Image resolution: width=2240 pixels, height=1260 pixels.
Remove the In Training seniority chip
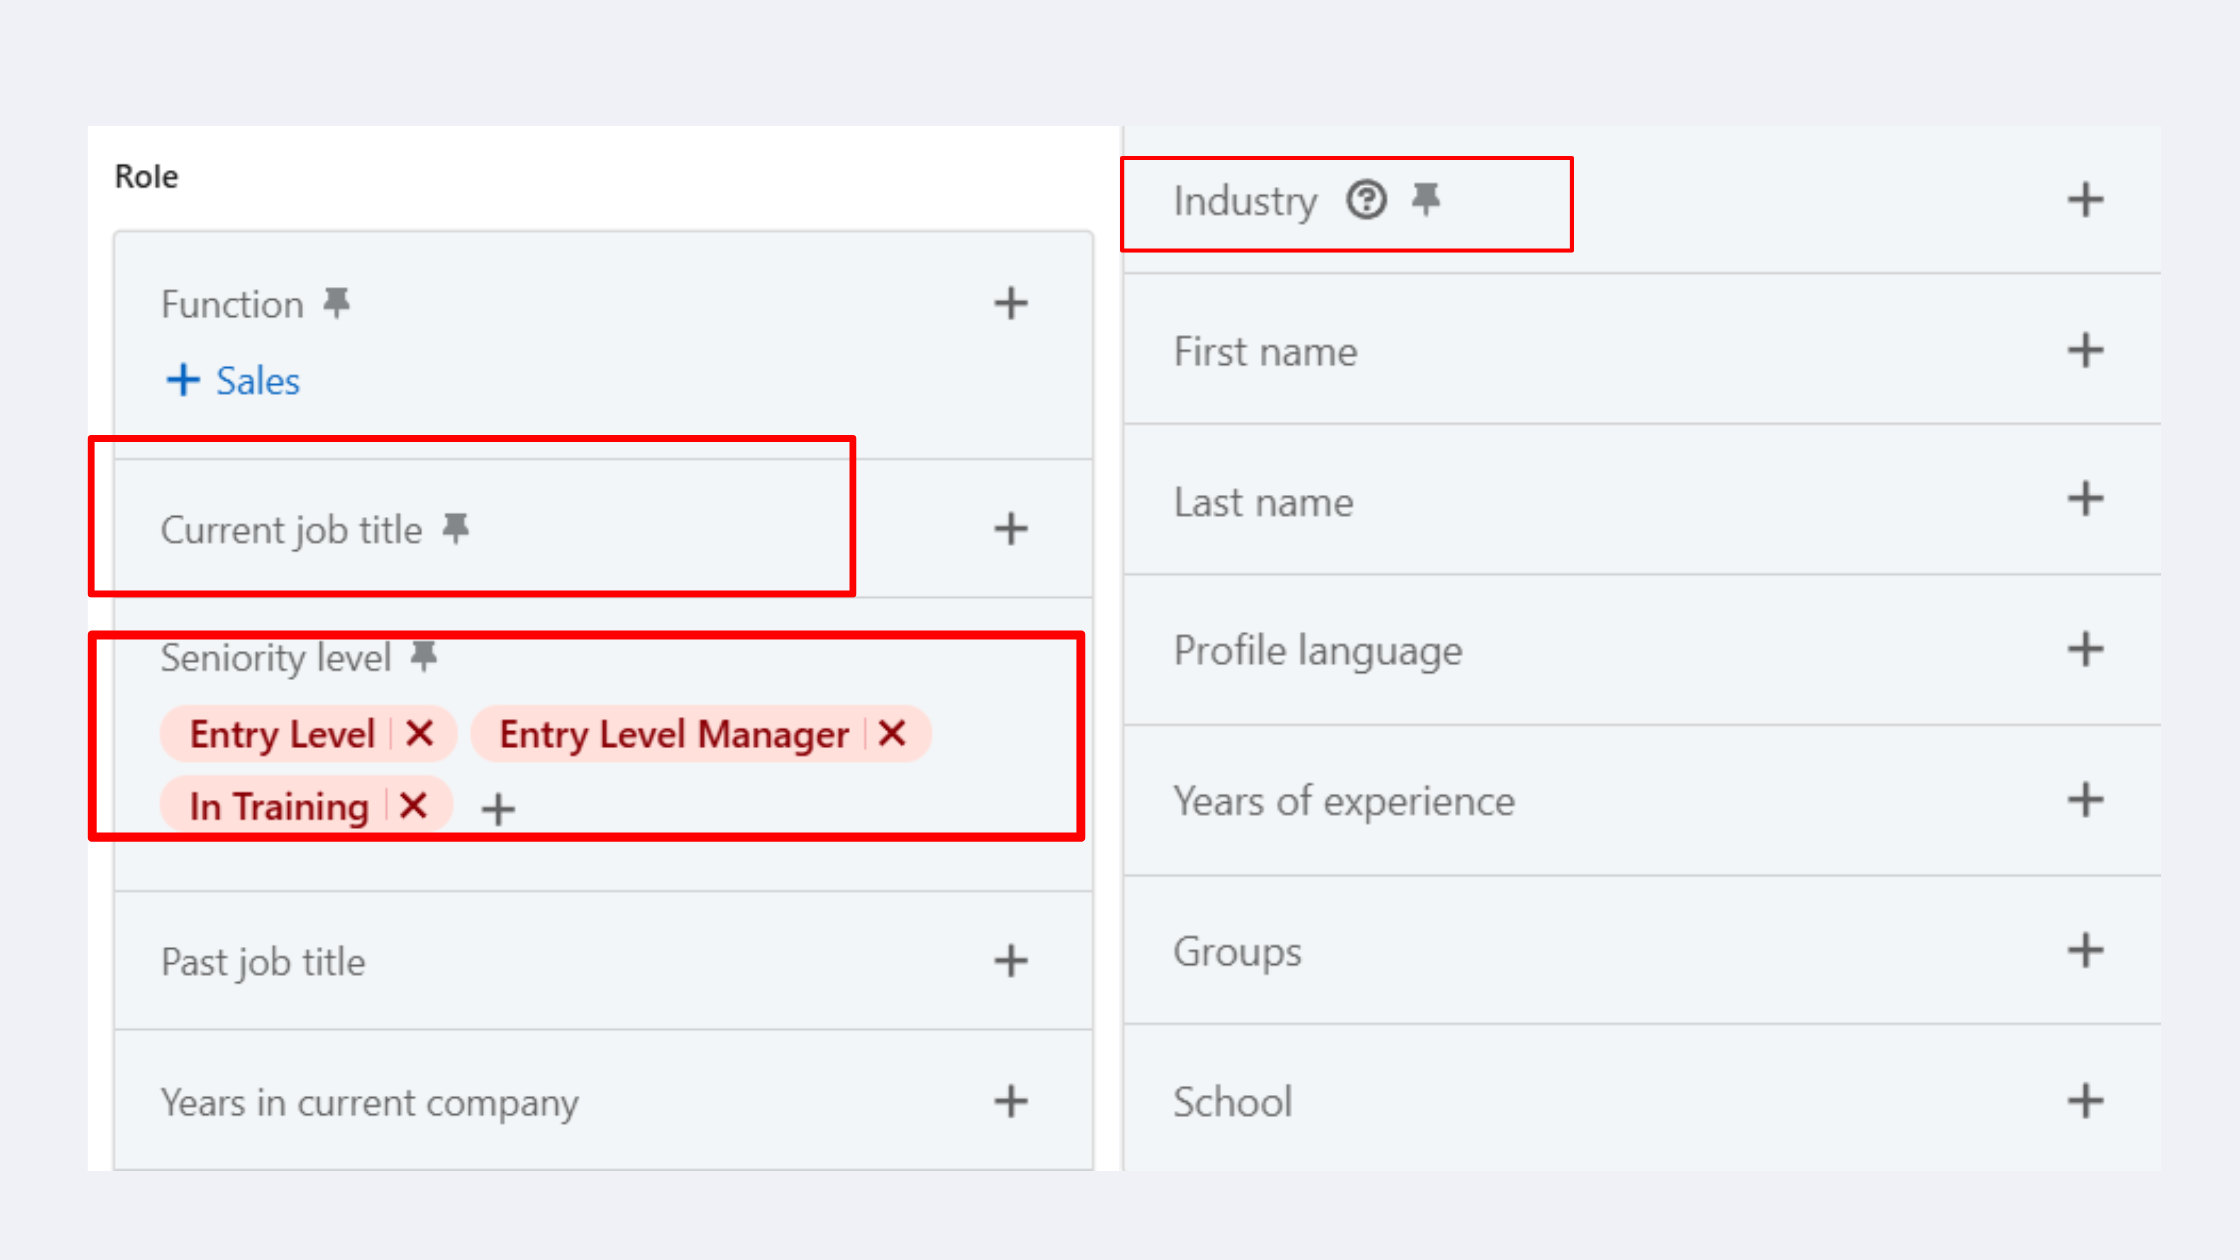(x=413, y=805)
